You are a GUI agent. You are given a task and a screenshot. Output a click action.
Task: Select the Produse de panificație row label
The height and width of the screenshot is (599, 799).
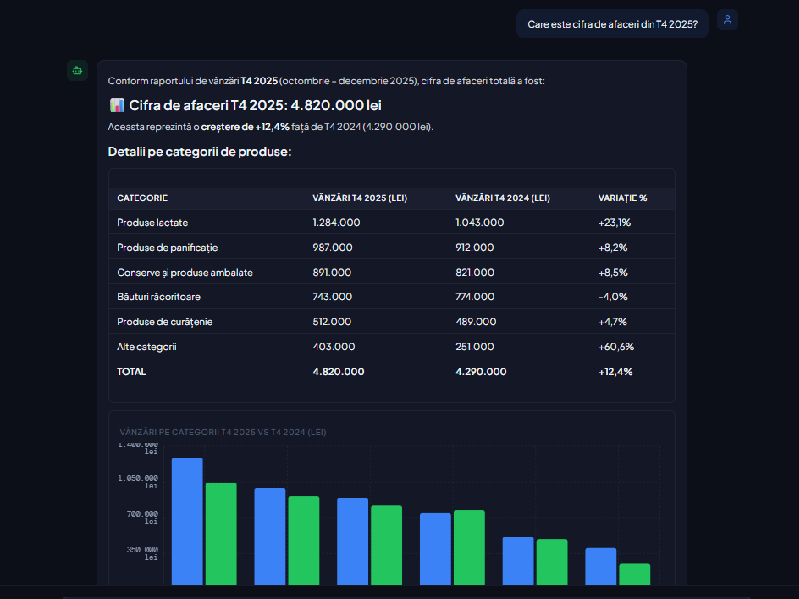pyautogui.click(x=167, y=247)
